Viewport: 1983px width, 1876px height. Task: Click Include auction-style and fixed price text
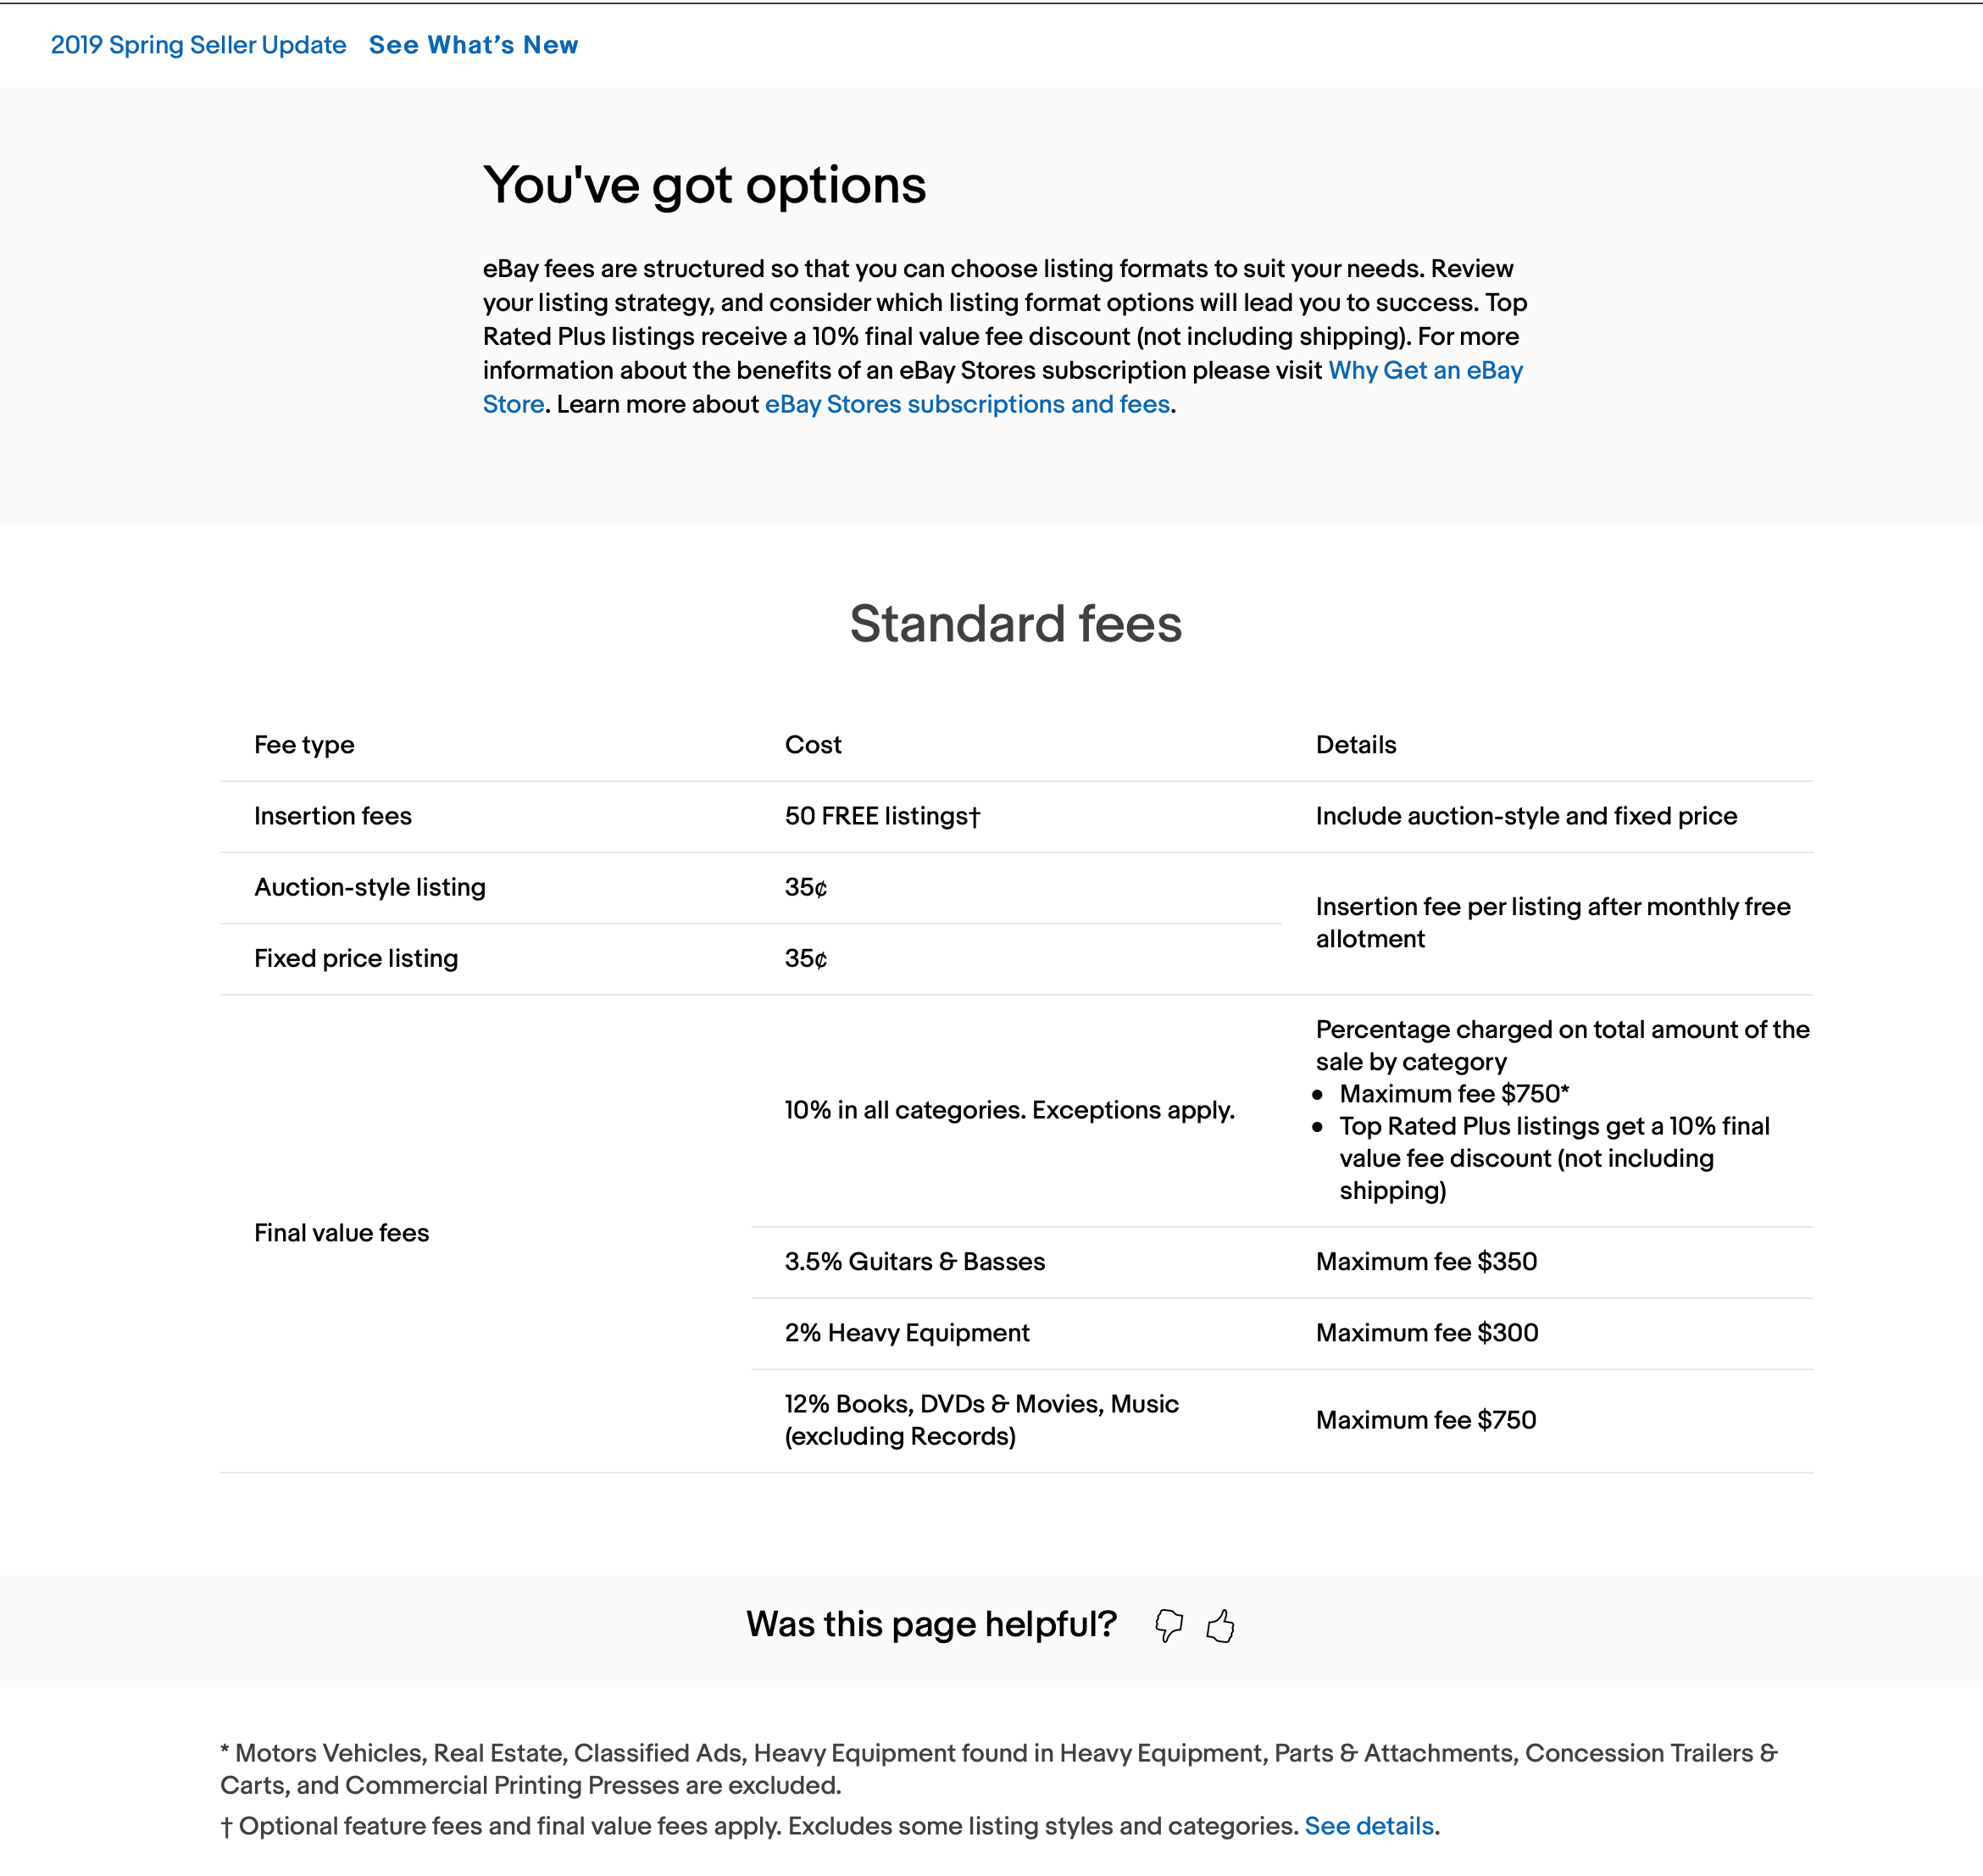pos(1526,816)
